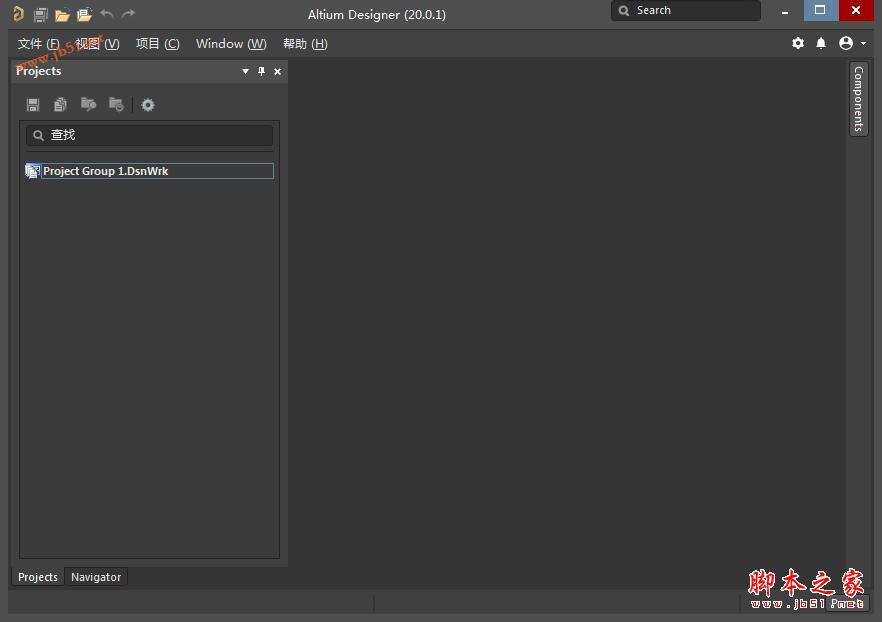Open the 文件 (F) menu
This screenshot has width=882, height=622.
[x=38, y=44]
